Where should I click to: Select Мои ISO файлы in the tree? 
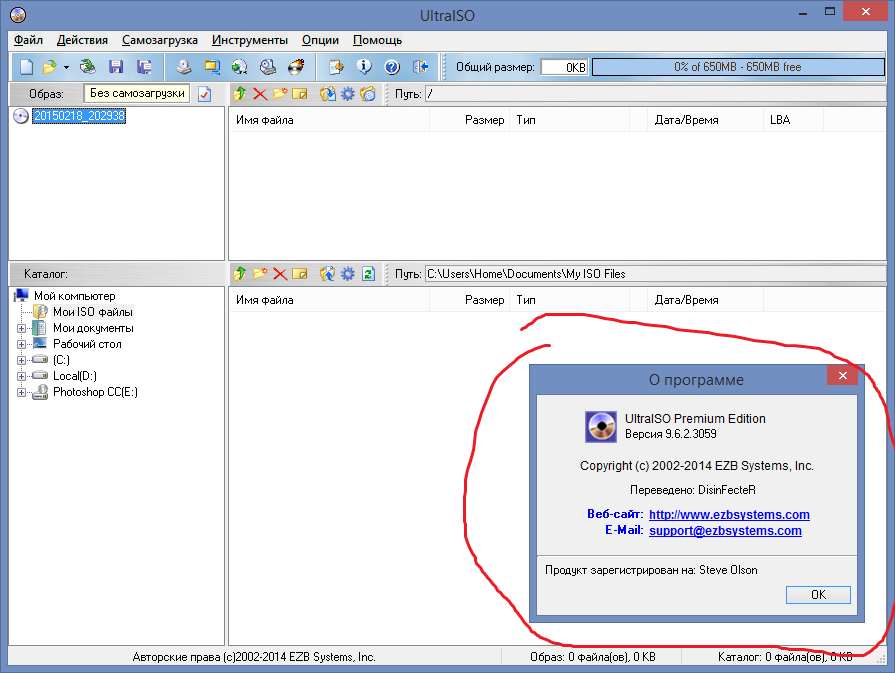(x=92, y=312)
